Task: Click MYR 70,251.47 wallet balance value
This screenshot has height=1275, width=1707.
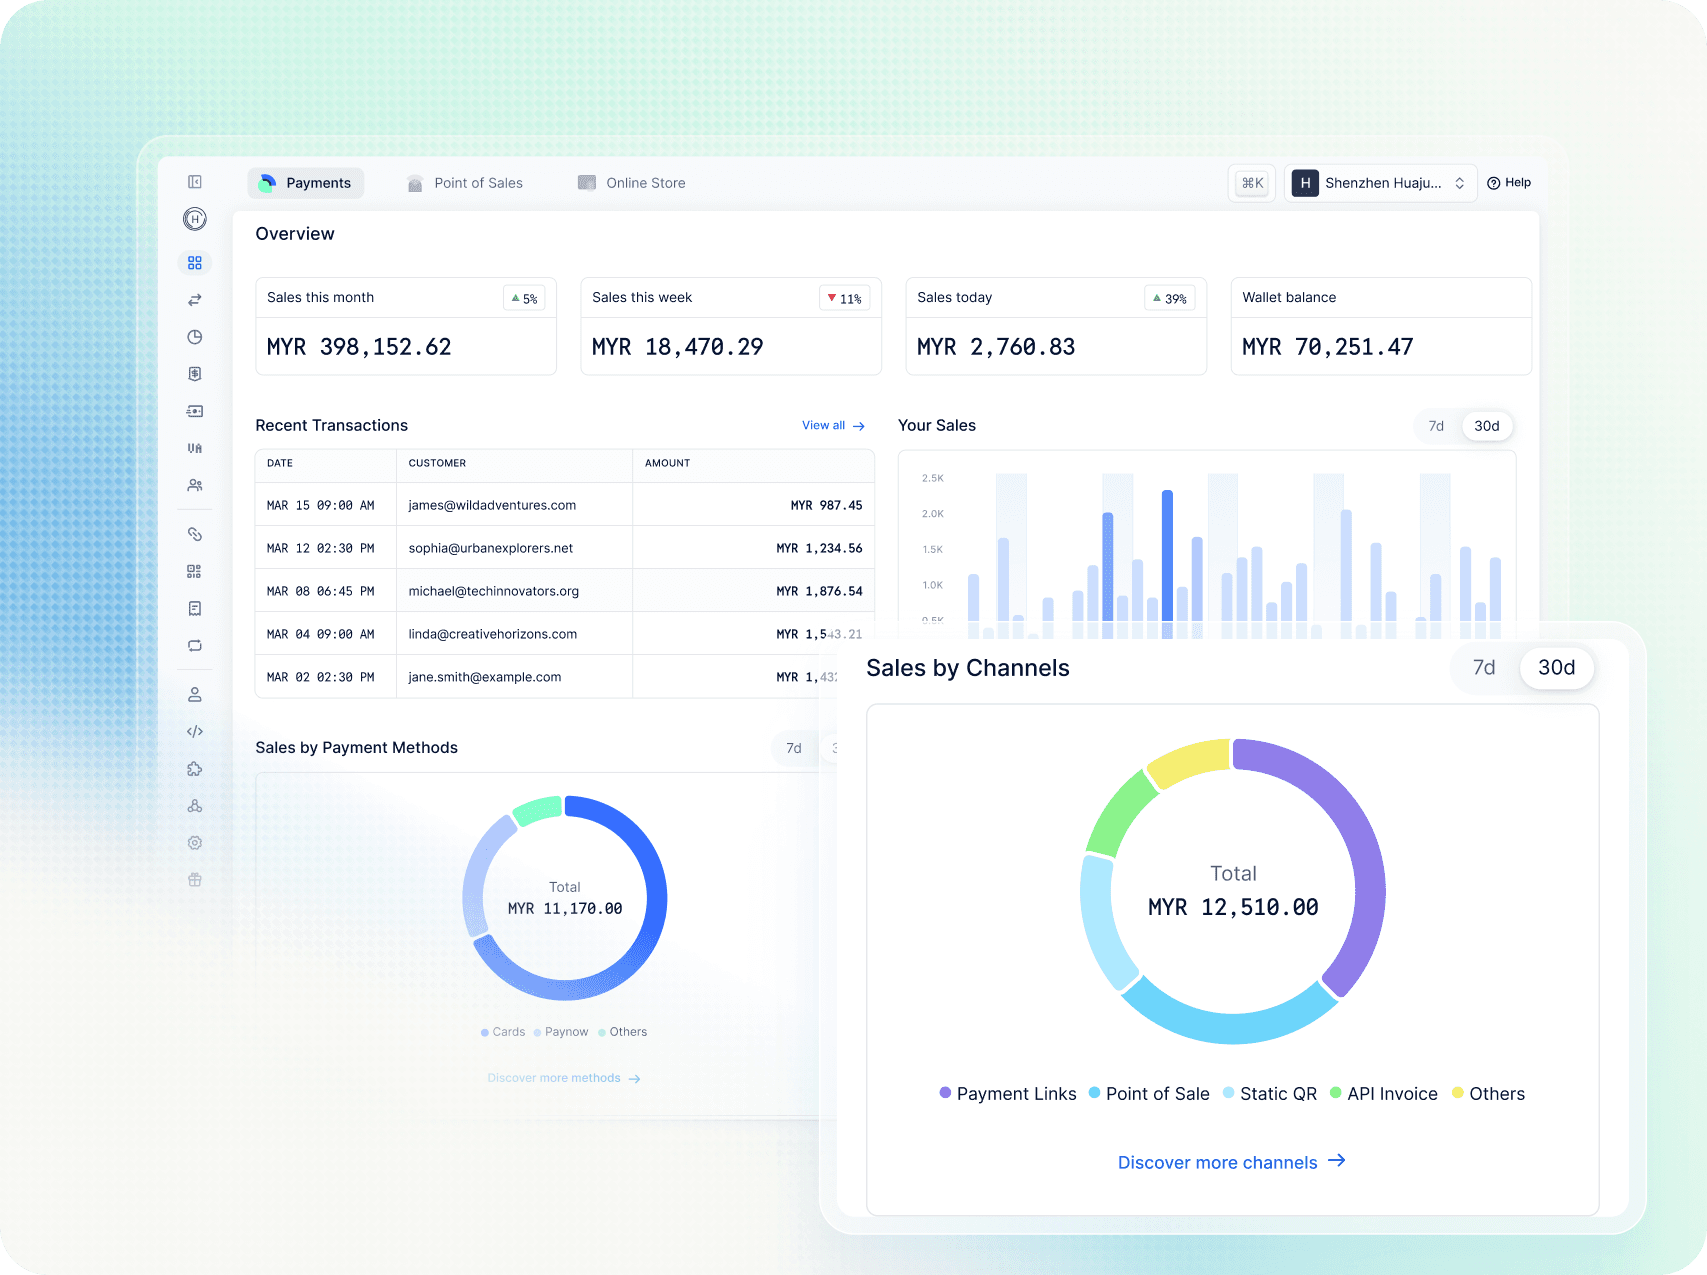Action: click(x=1328, y=347)
